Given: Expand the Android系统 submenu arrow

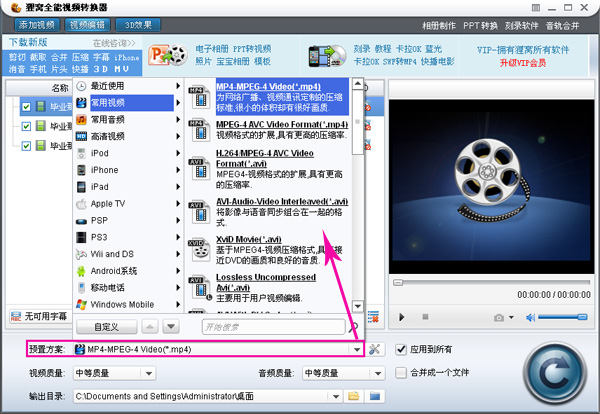Looking at the screenshot, I should pyautogui.click(x=178, y=271).
